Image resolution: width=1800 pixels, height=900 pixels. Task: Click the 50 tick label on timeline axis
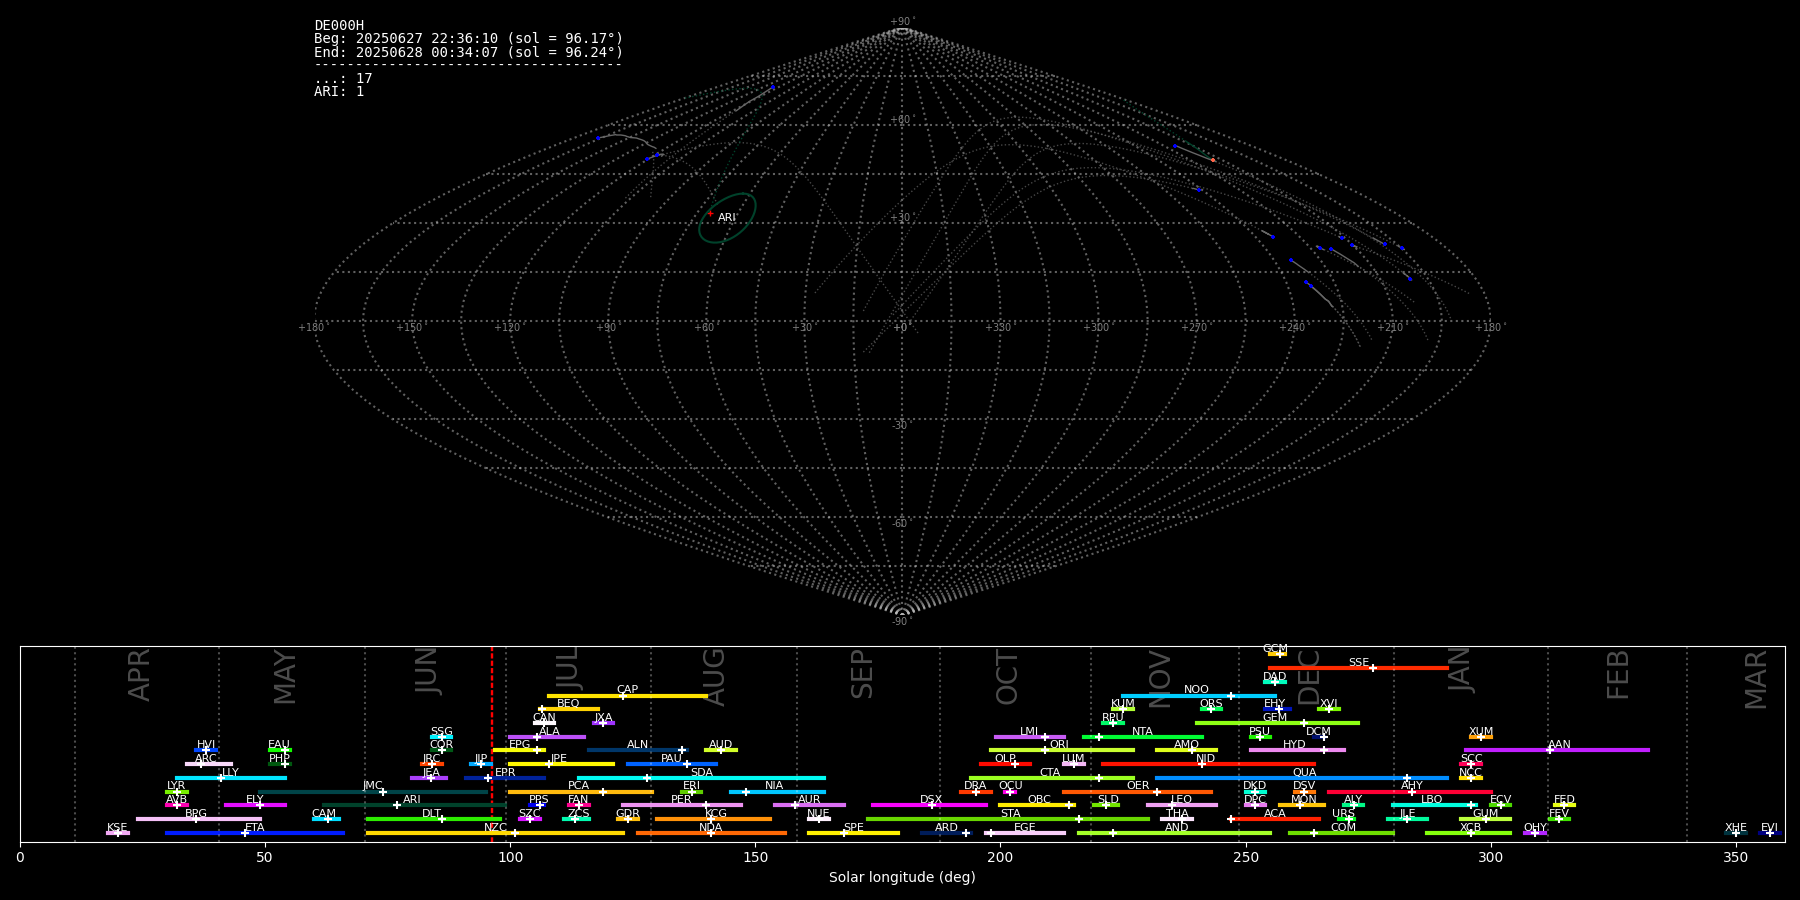[265, 857]
